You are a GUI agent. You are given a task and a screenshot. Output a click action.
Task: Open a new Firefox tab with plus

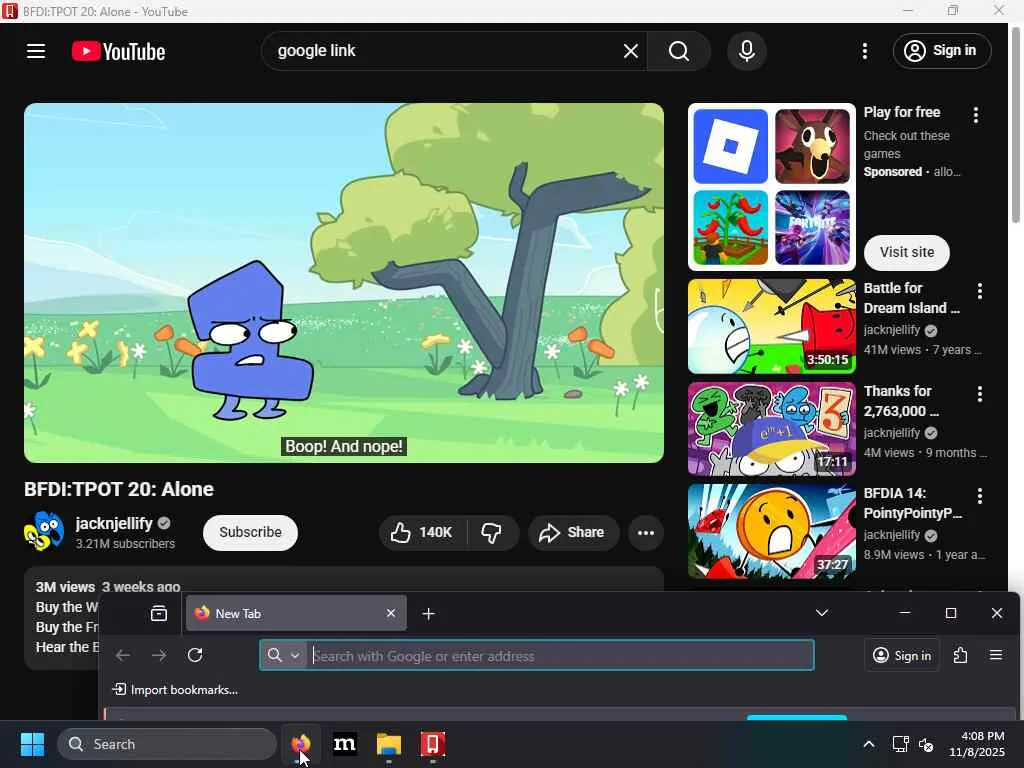(x=428, y=613)
